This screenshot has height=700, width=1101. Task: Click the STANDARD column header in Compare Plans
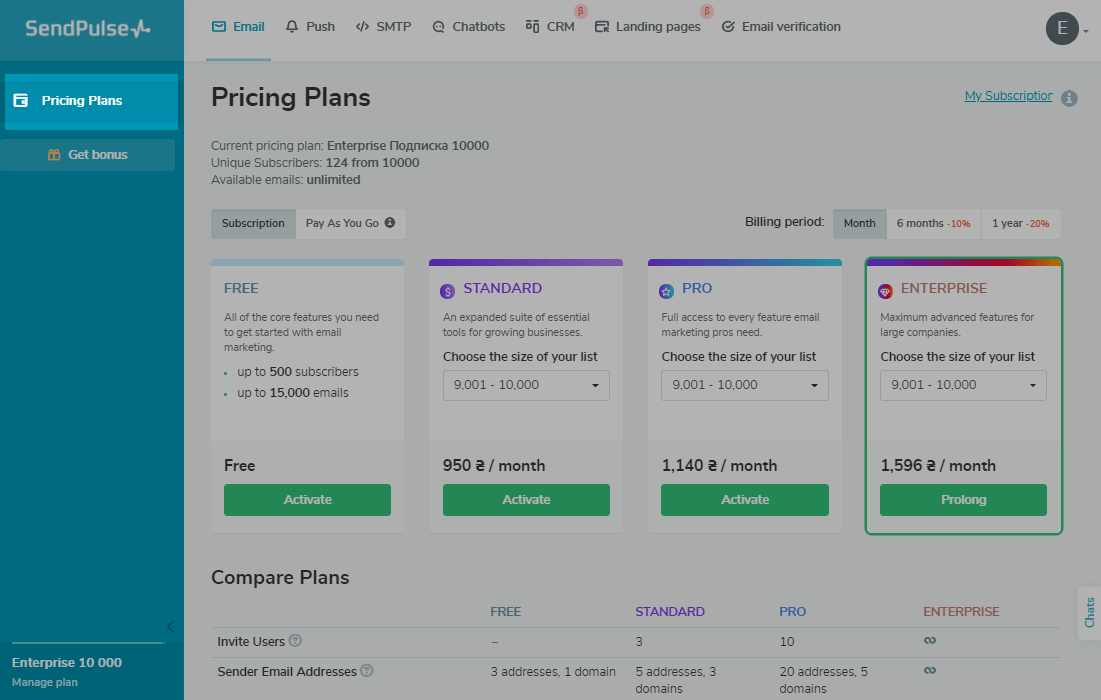tap(670, 612)
